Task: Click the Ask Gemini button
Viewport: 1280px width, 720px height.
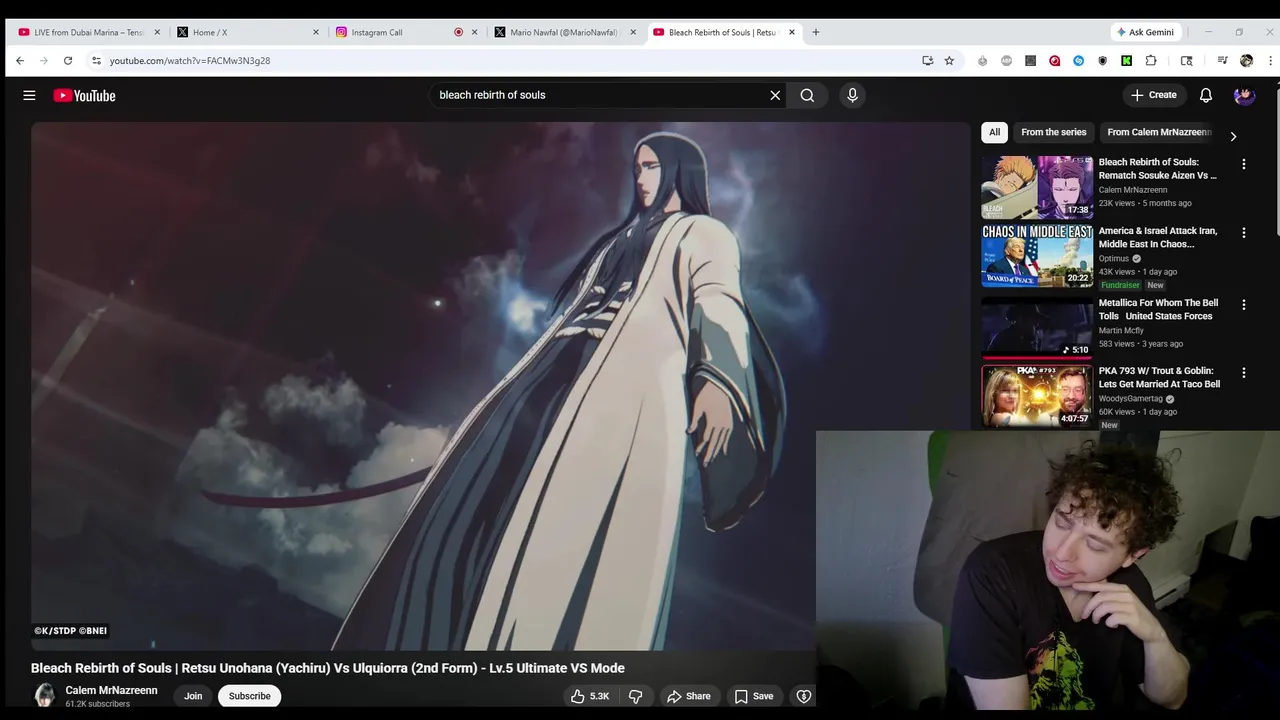Action: tap(1146, 32)
